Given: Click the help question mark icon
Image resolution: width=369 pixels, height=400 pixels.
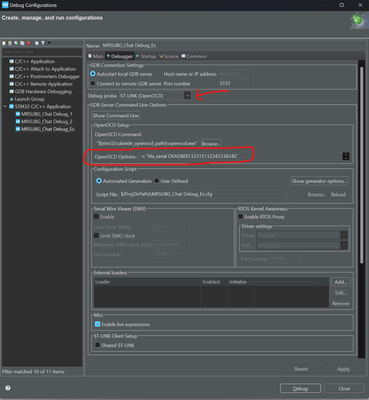Looking at the screenshot, I should pyautogui.click(x=8, y=388).
